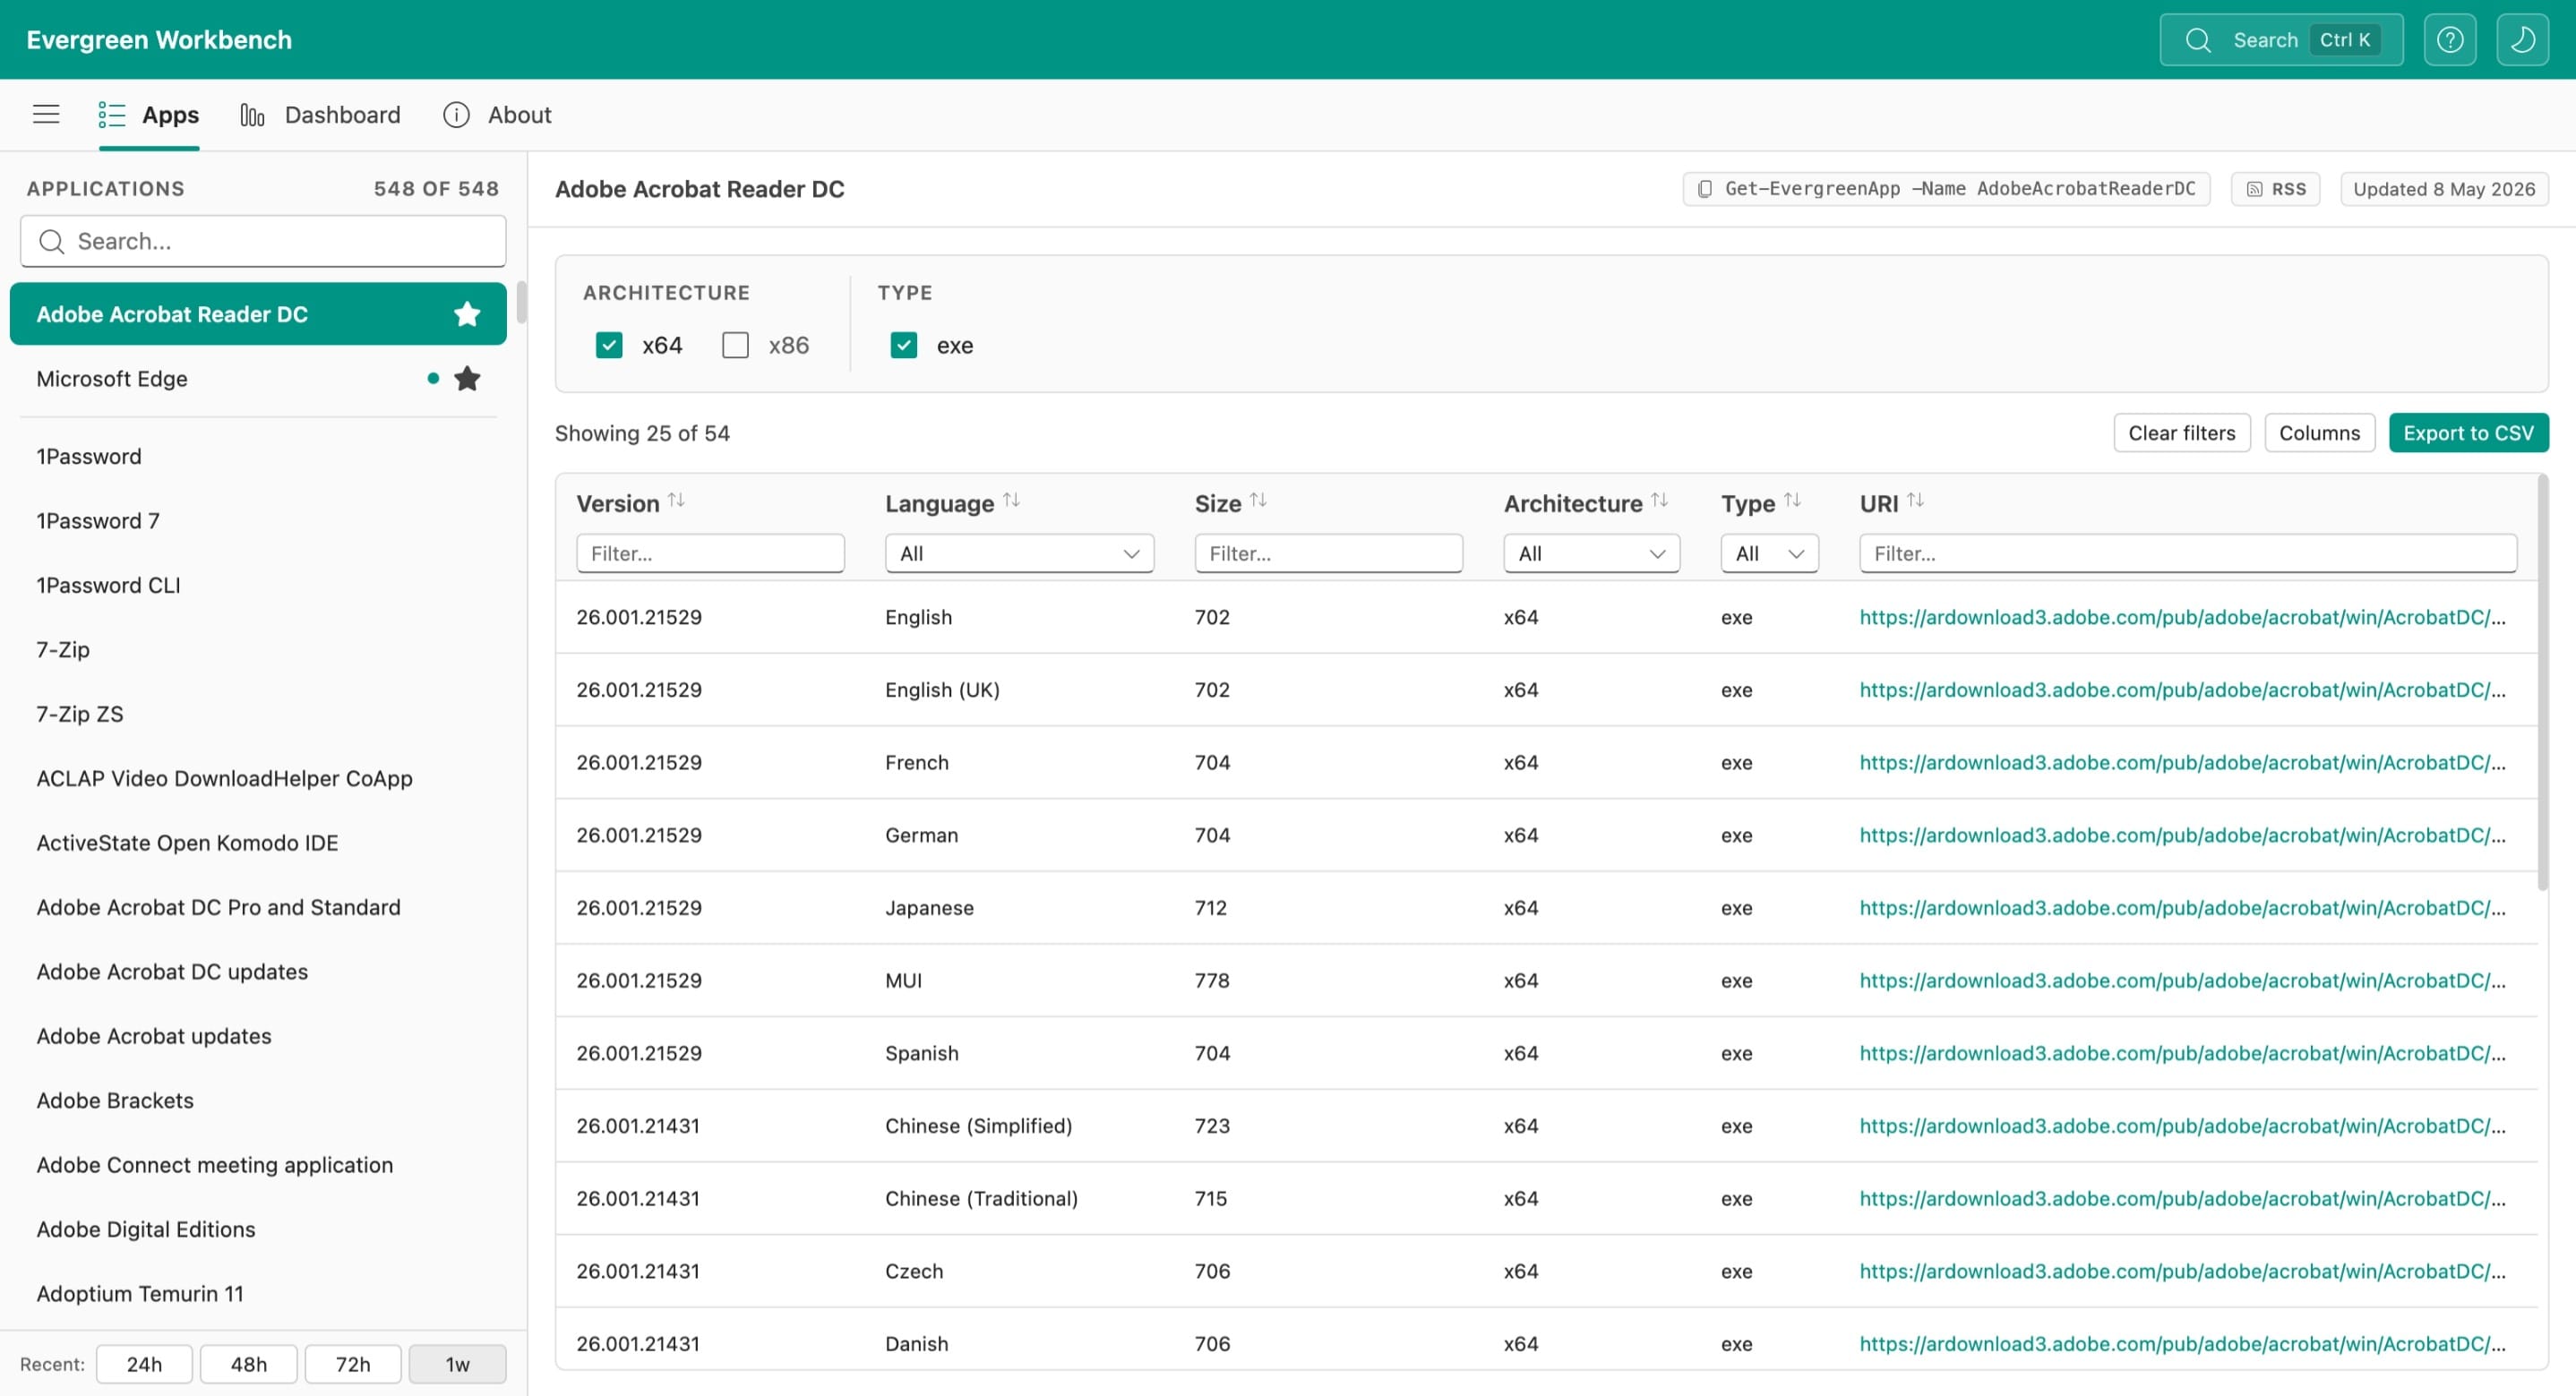
Task: Open the Architecture filter dropdown
Action: tap(1591, 553)
